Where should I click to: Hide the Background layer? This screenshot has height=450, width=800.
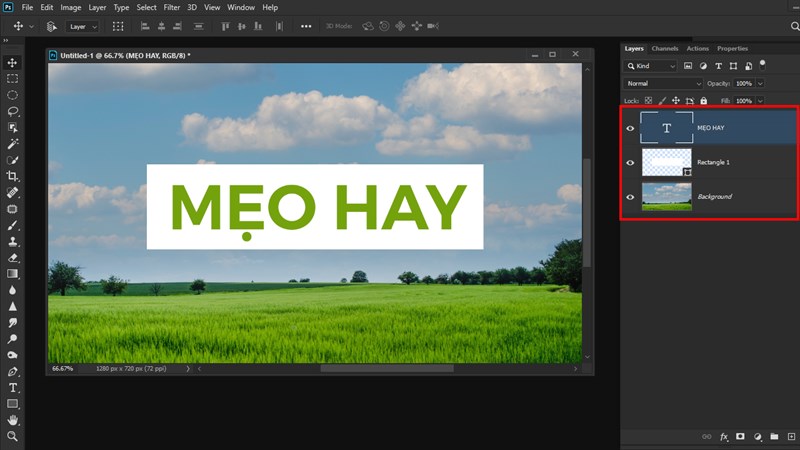pyautogui.click(x=630, y=197)
